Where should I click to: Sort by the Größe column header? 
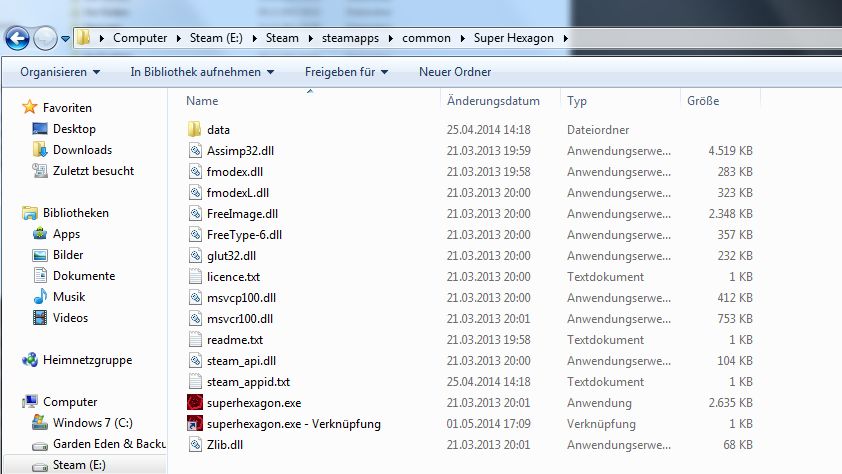point(703,101)
